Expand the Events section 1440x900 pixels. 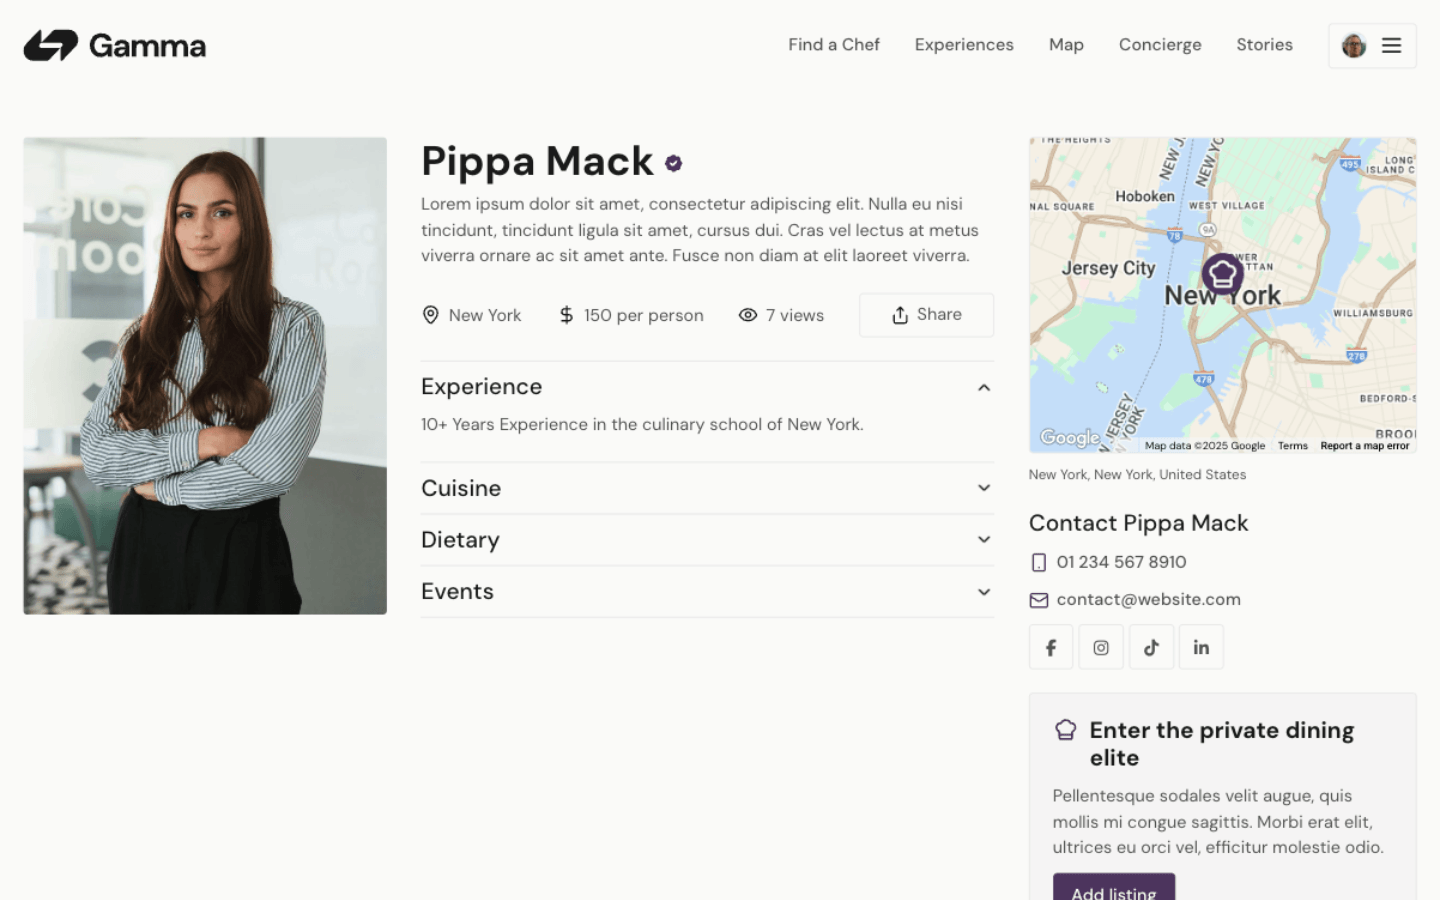(x=984, y=592)
